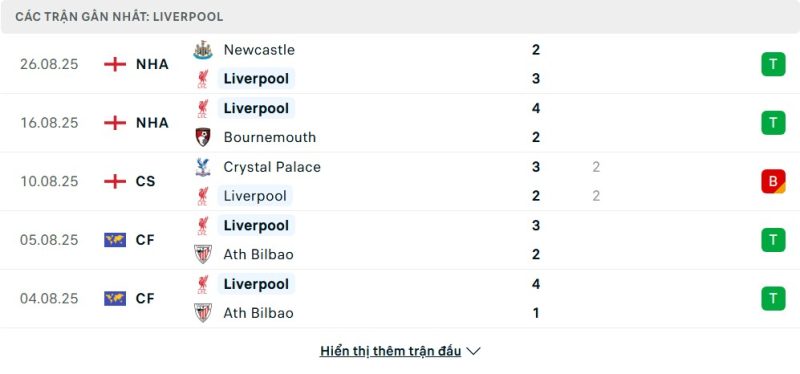The image size is (800, 374).
Task: Open the Bournemouth team name
Action: [269, 137]
